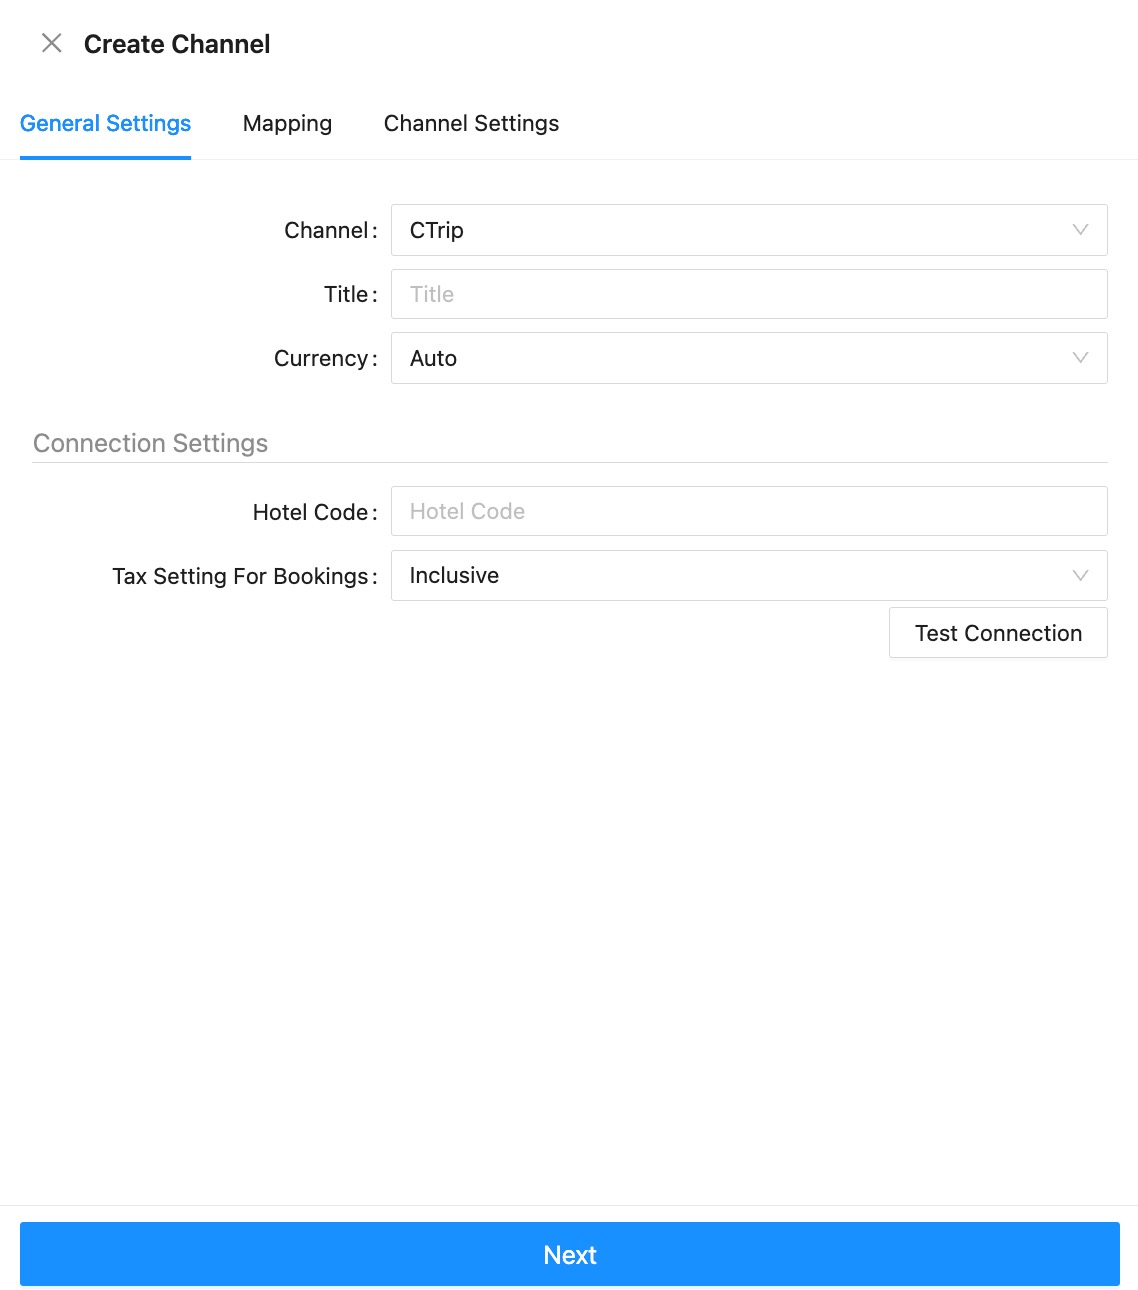Focus the Hotel Code input field

(749, 511)
